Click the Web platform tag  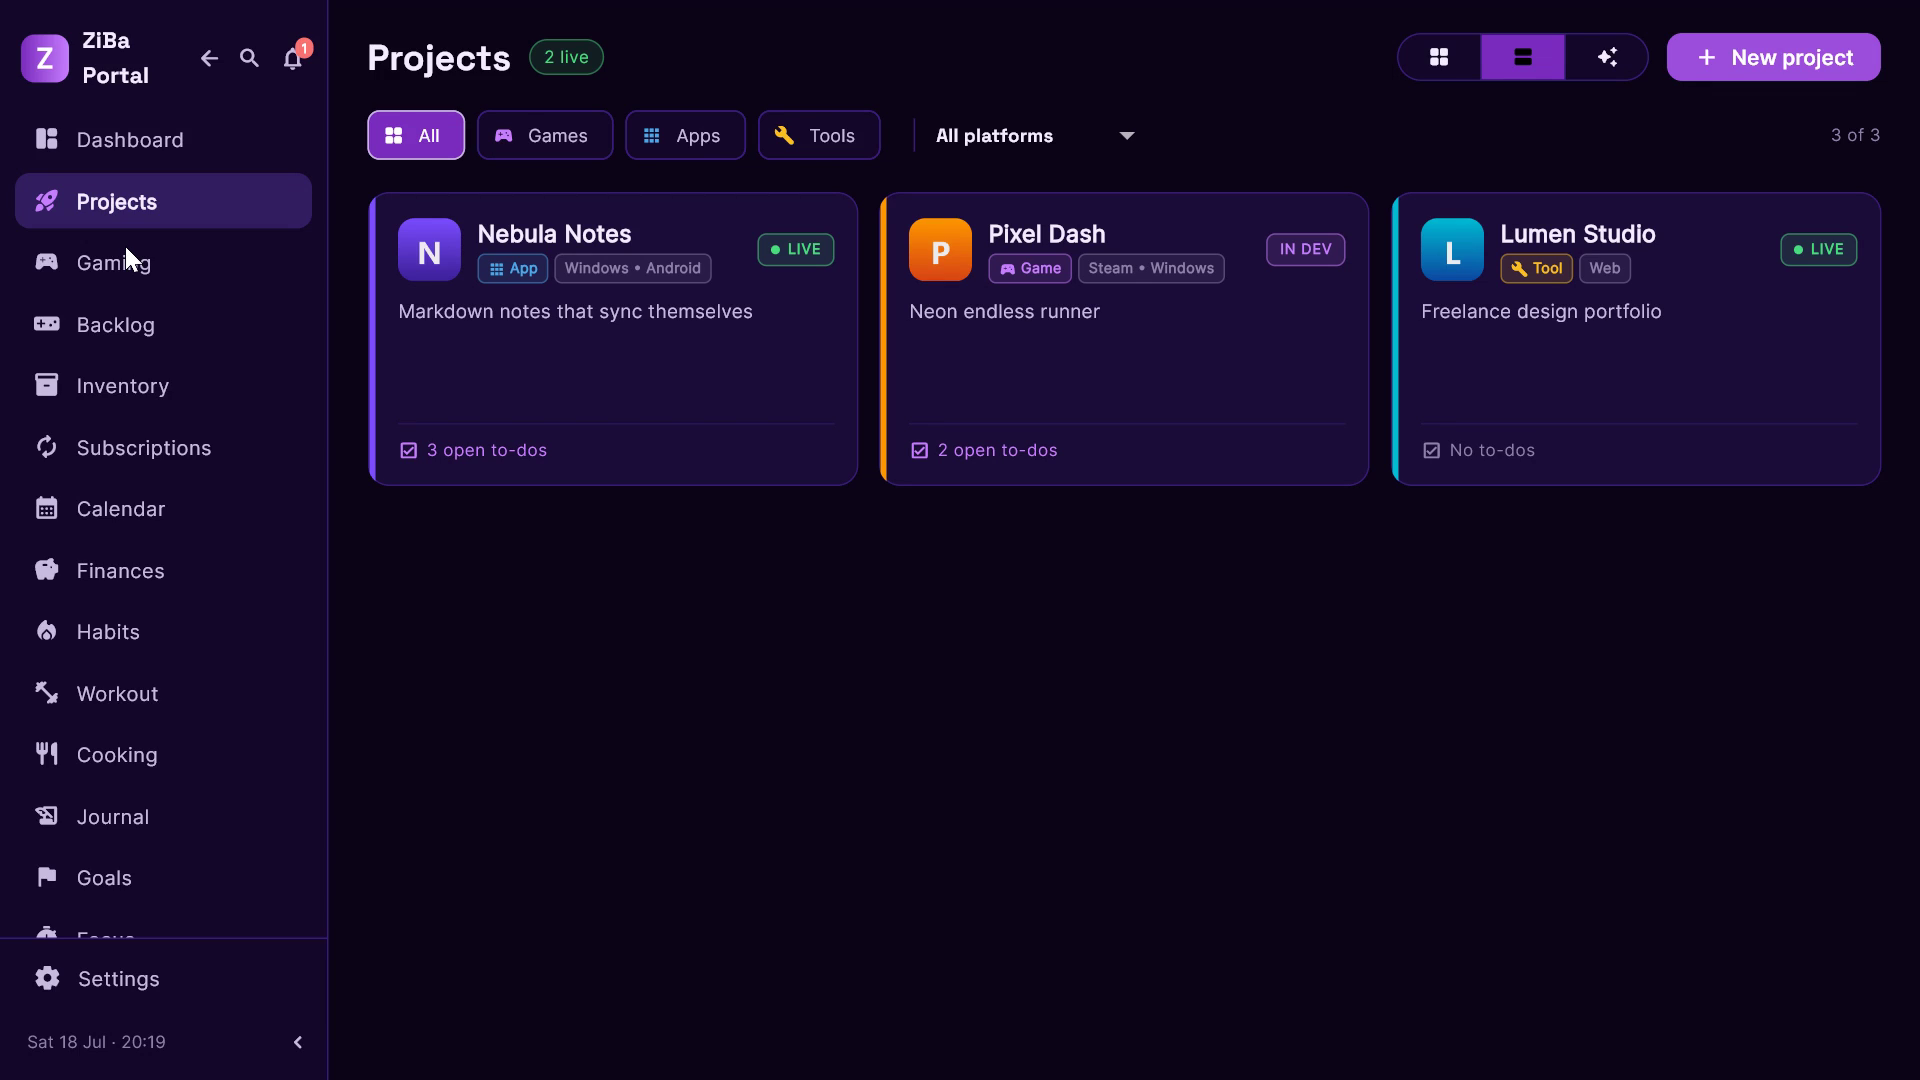tap(1605, 268)
